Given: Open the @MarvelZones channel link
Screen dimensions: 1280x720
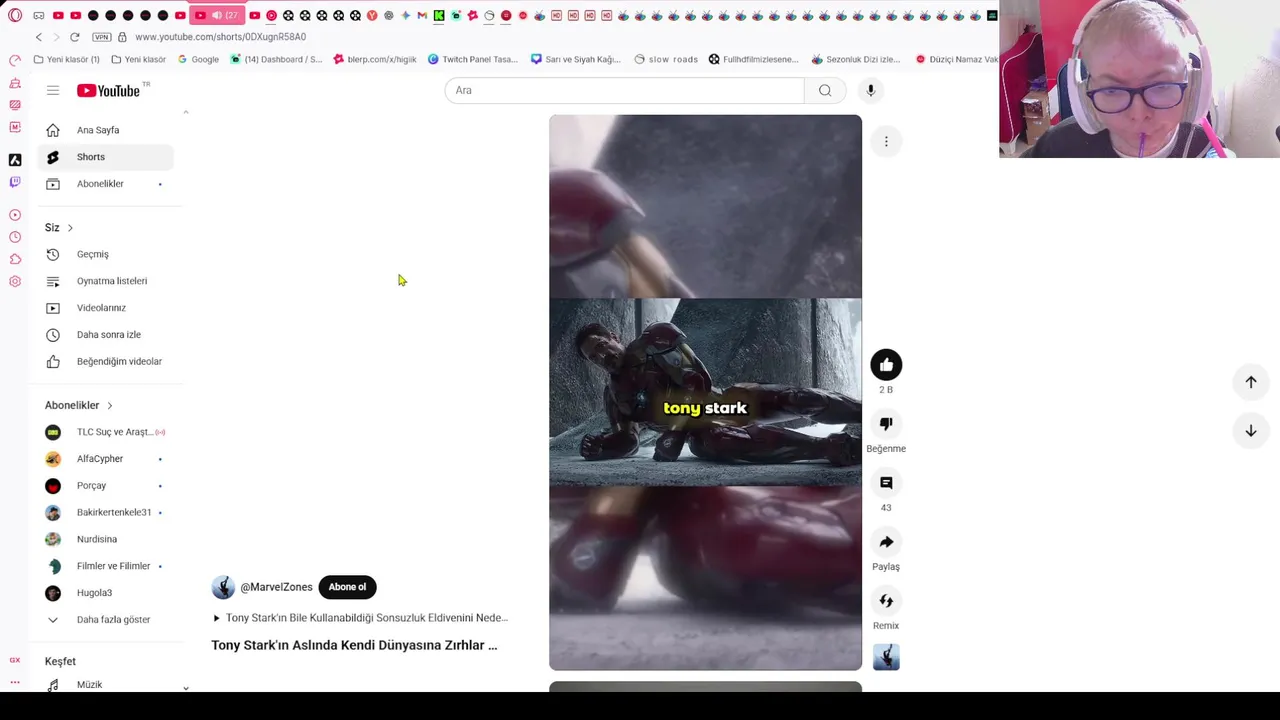Looking at the screenshot, I should pyautogui.click(x=276, y=587).
